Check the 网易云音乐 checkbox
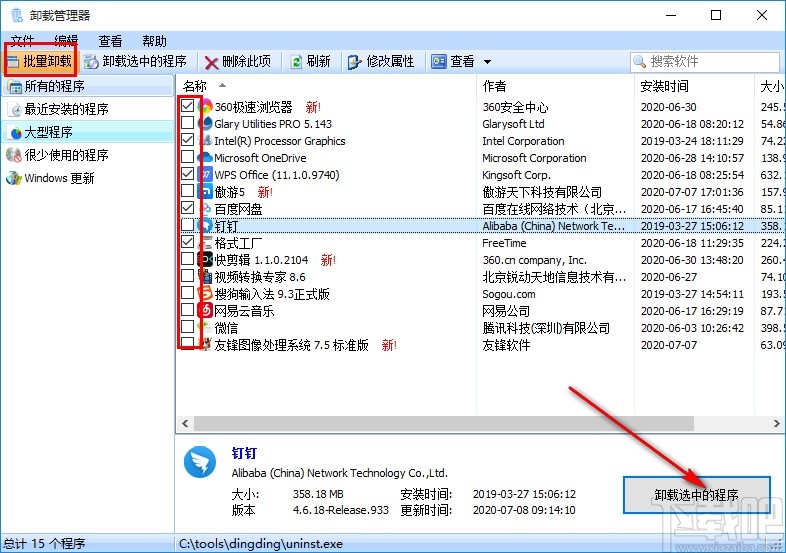The height and width of the screenshot is (553, 786). pos(187,310)
